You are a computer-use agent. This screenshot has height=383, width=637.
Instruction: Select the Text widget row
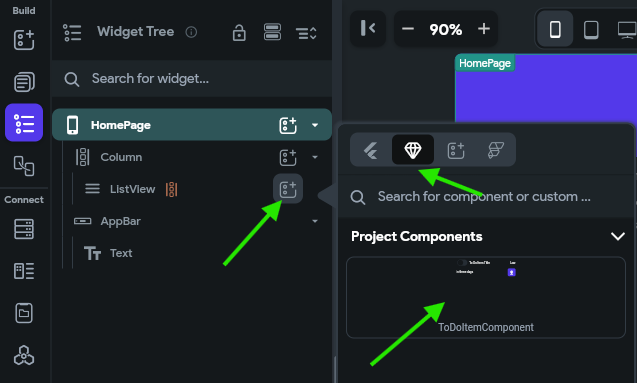coord(192,253)
